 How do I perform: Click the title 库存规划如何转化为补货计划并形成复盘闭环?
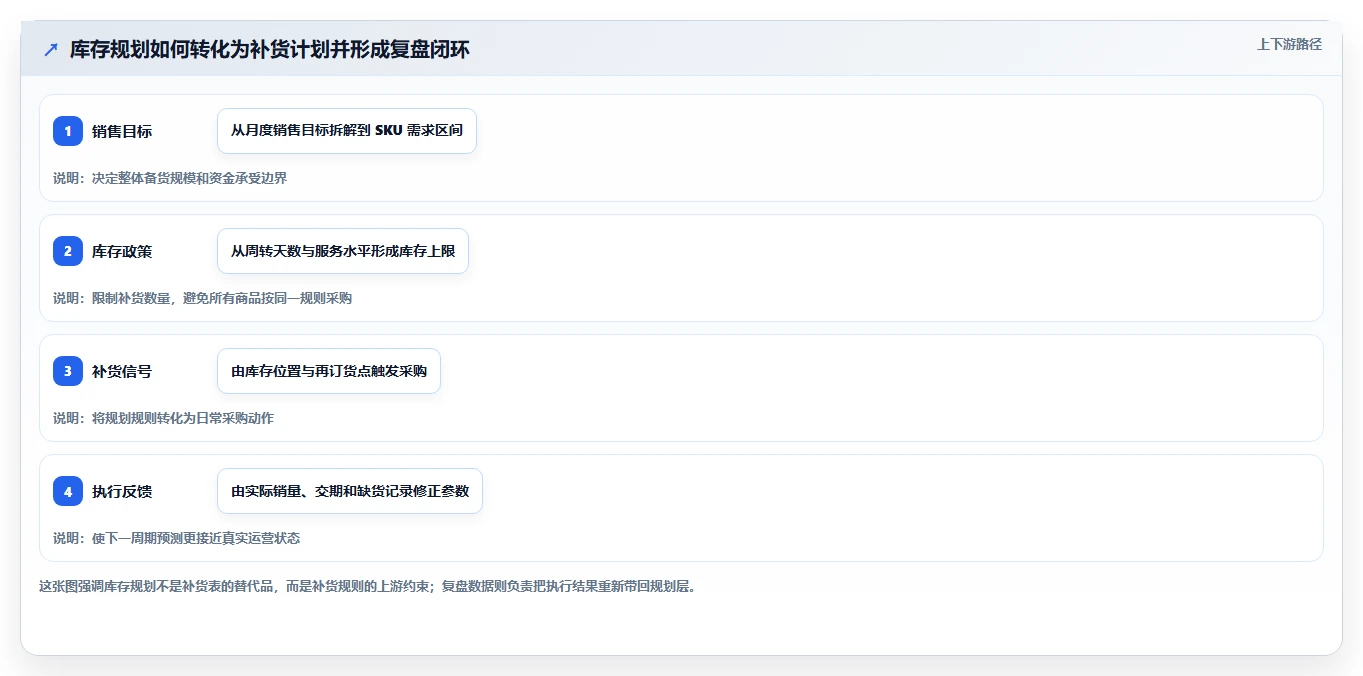click(x=270, y=50)
